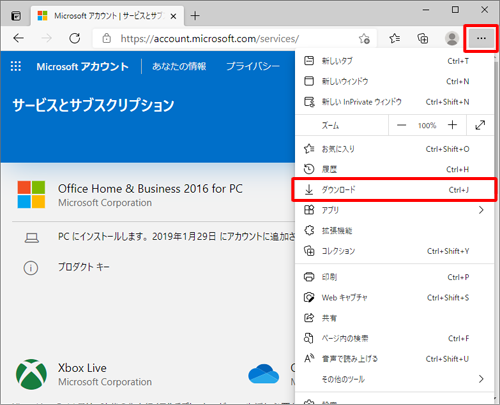Click Microsoft Corporation text under Xbox Live
Screen dimensions: 500x405
click(x=105, y=382)
